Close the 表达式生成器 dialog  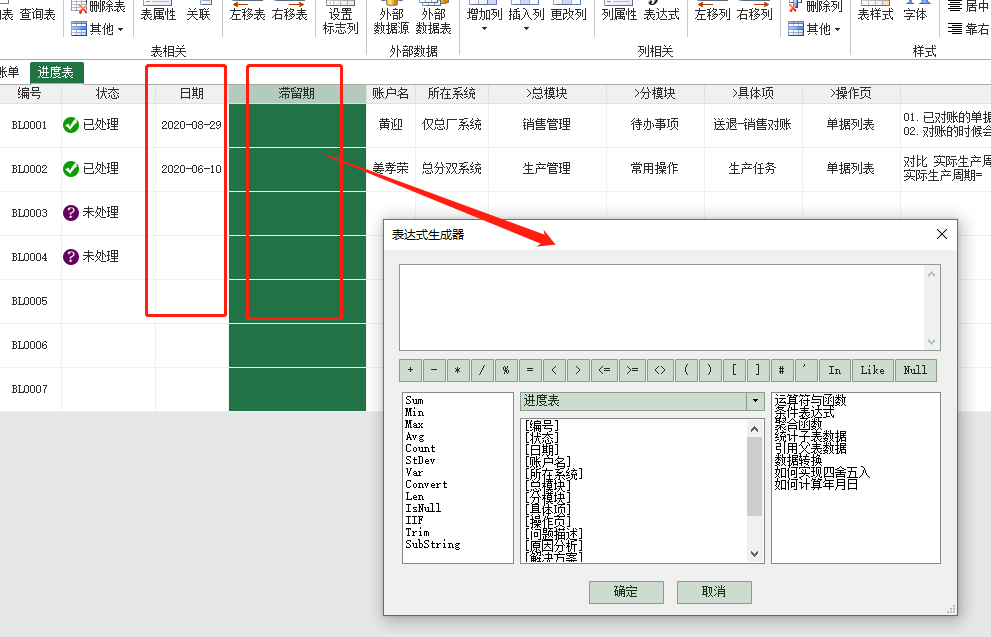[942, 234]
